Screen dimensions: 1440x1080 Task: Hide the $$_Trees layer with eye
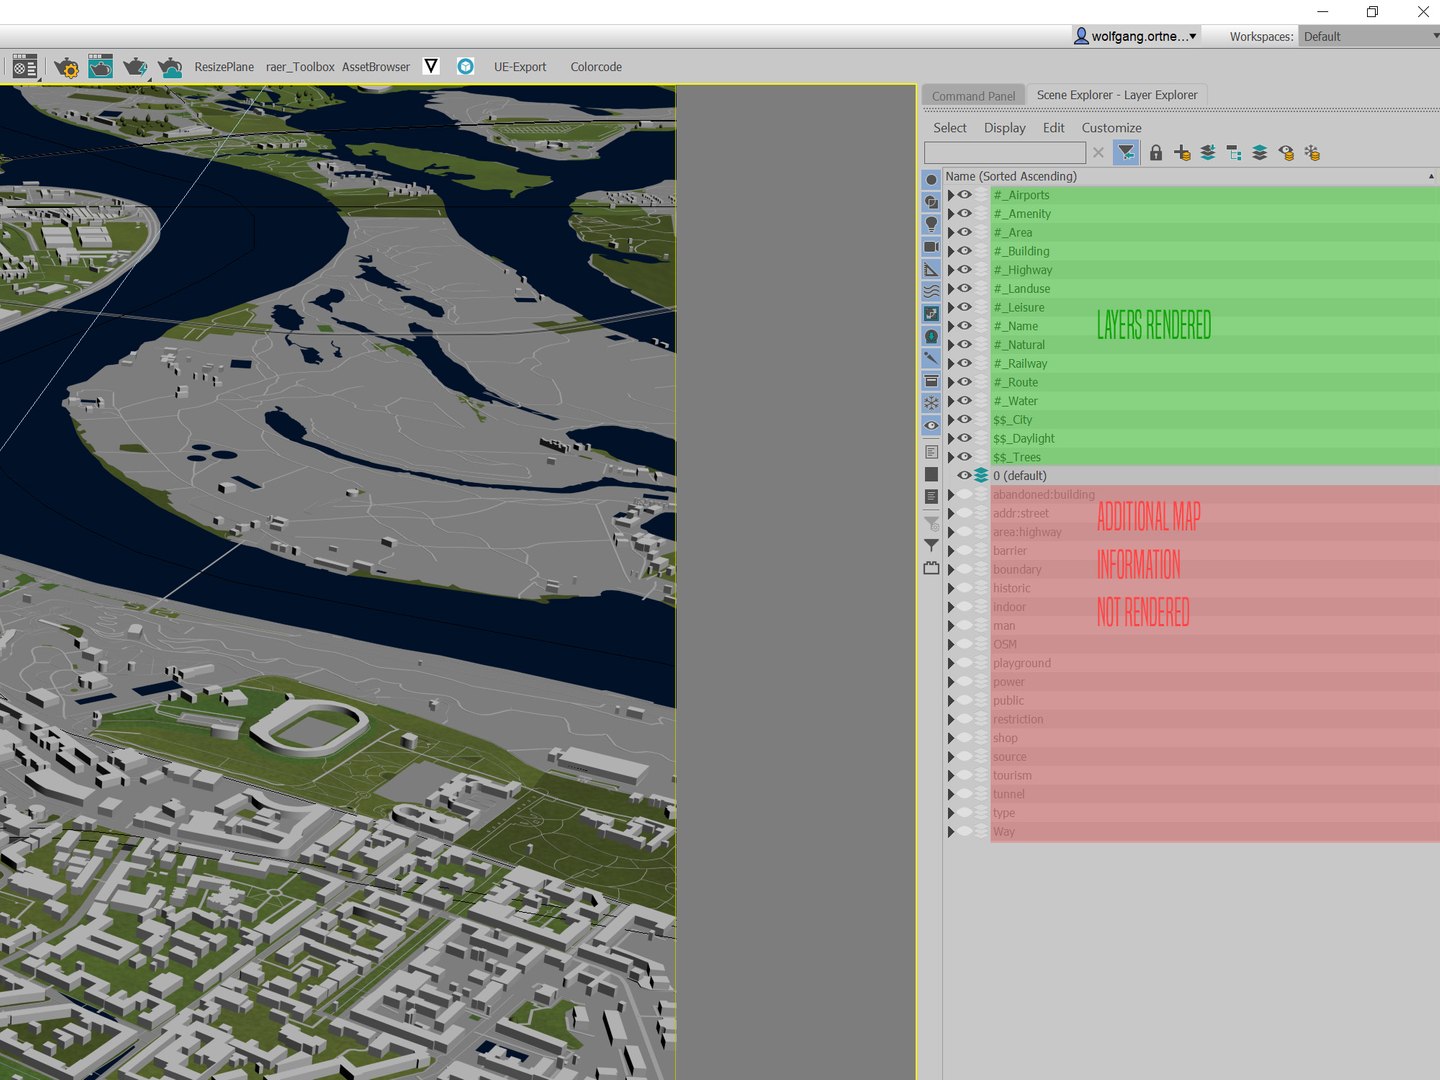click(x=965, y=457)
